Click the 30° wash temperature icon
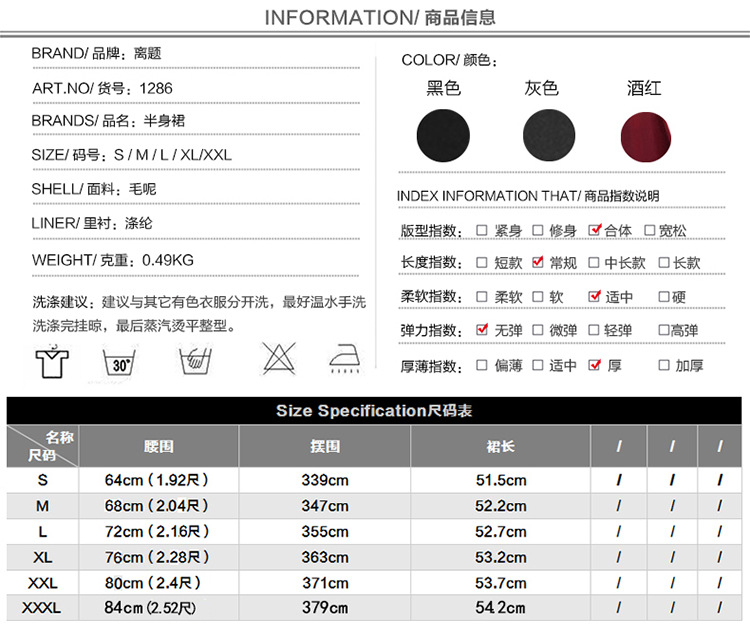This screenshot has width=750, height=637. [x=119, y=362]
